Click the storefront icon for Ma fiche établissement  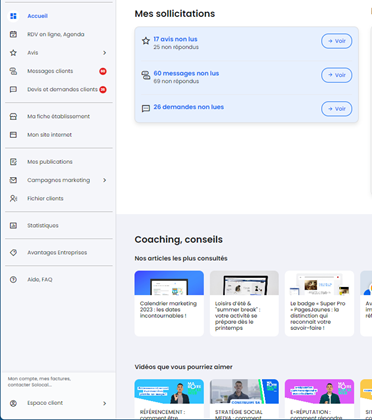(x=13, y=116)
